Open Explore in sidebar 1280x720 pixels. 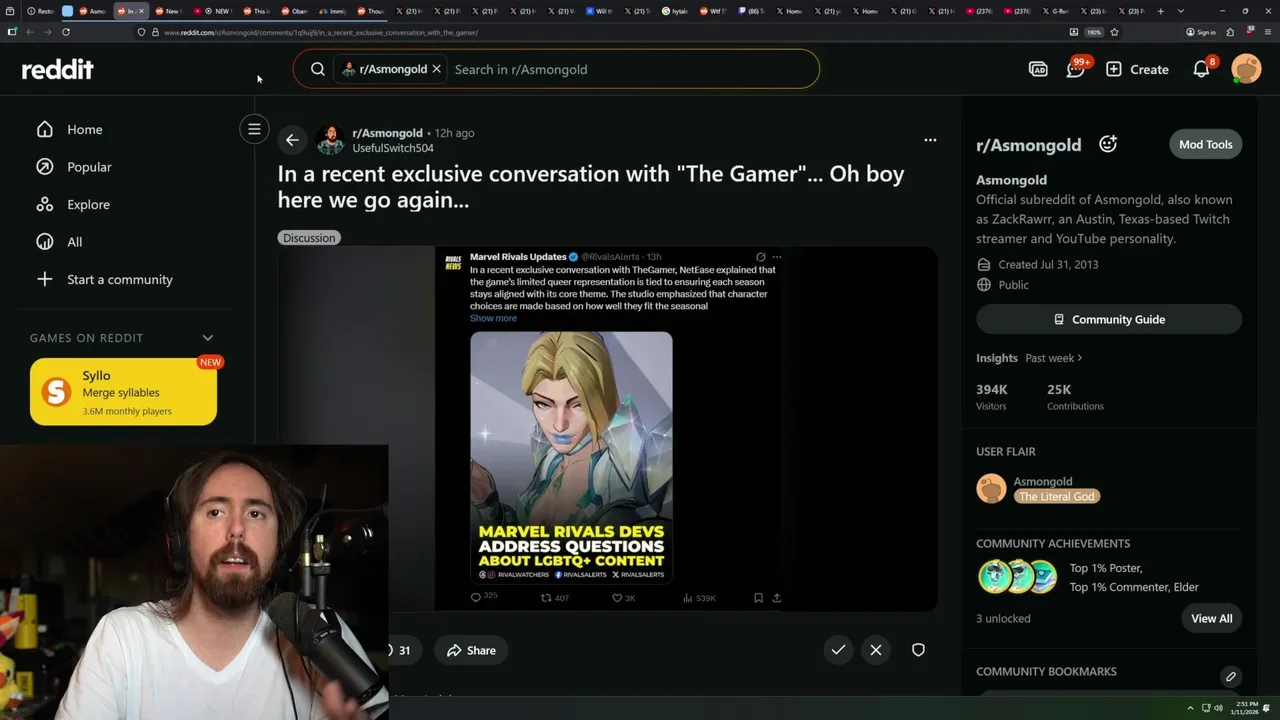88,204
